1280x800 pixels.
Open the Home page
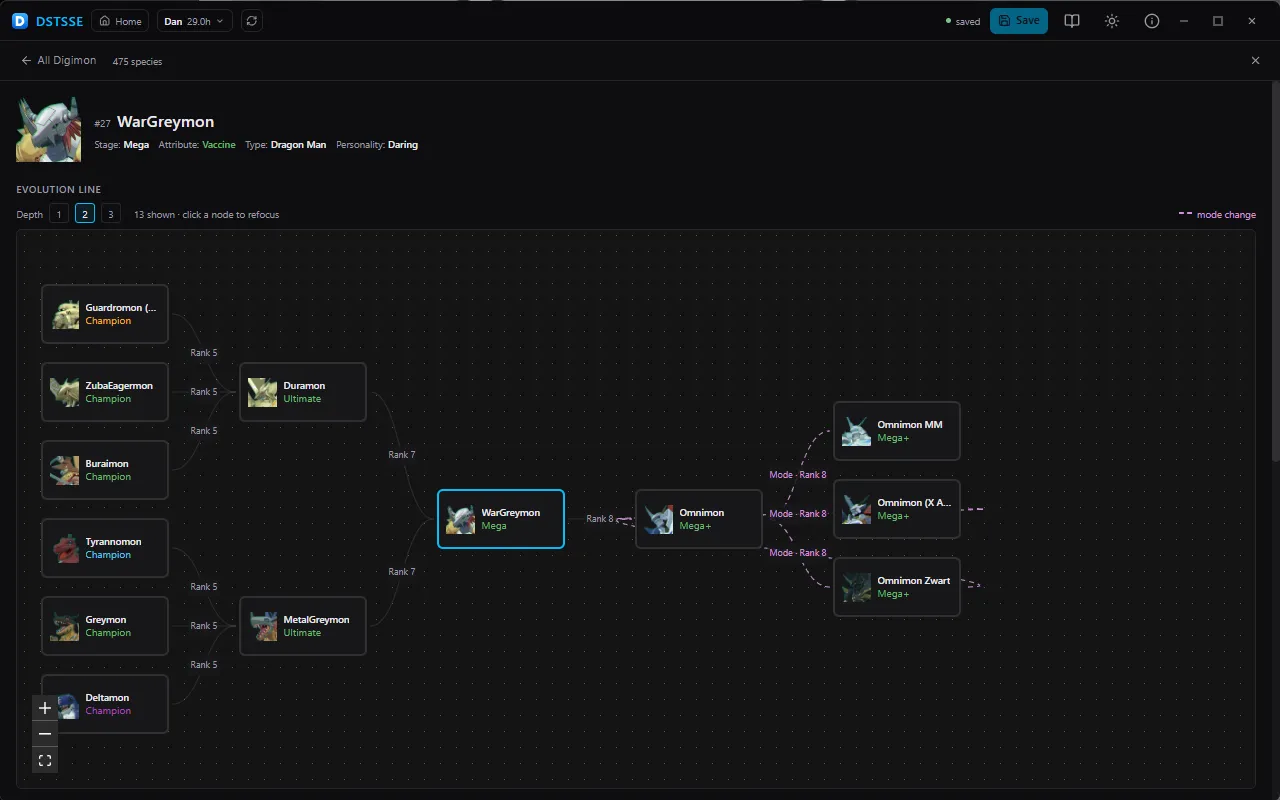(x=120, y=21)
